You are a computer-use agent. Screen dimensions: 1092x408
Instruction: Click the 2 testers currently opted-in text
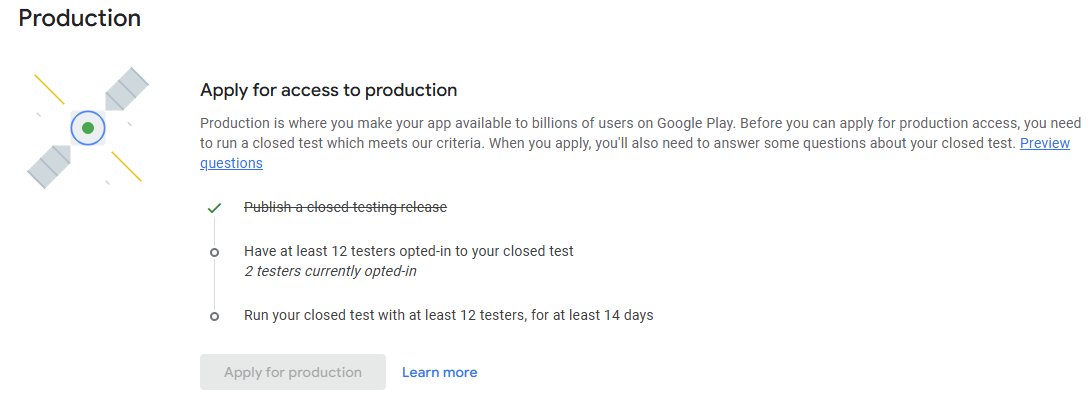point(330,272)
